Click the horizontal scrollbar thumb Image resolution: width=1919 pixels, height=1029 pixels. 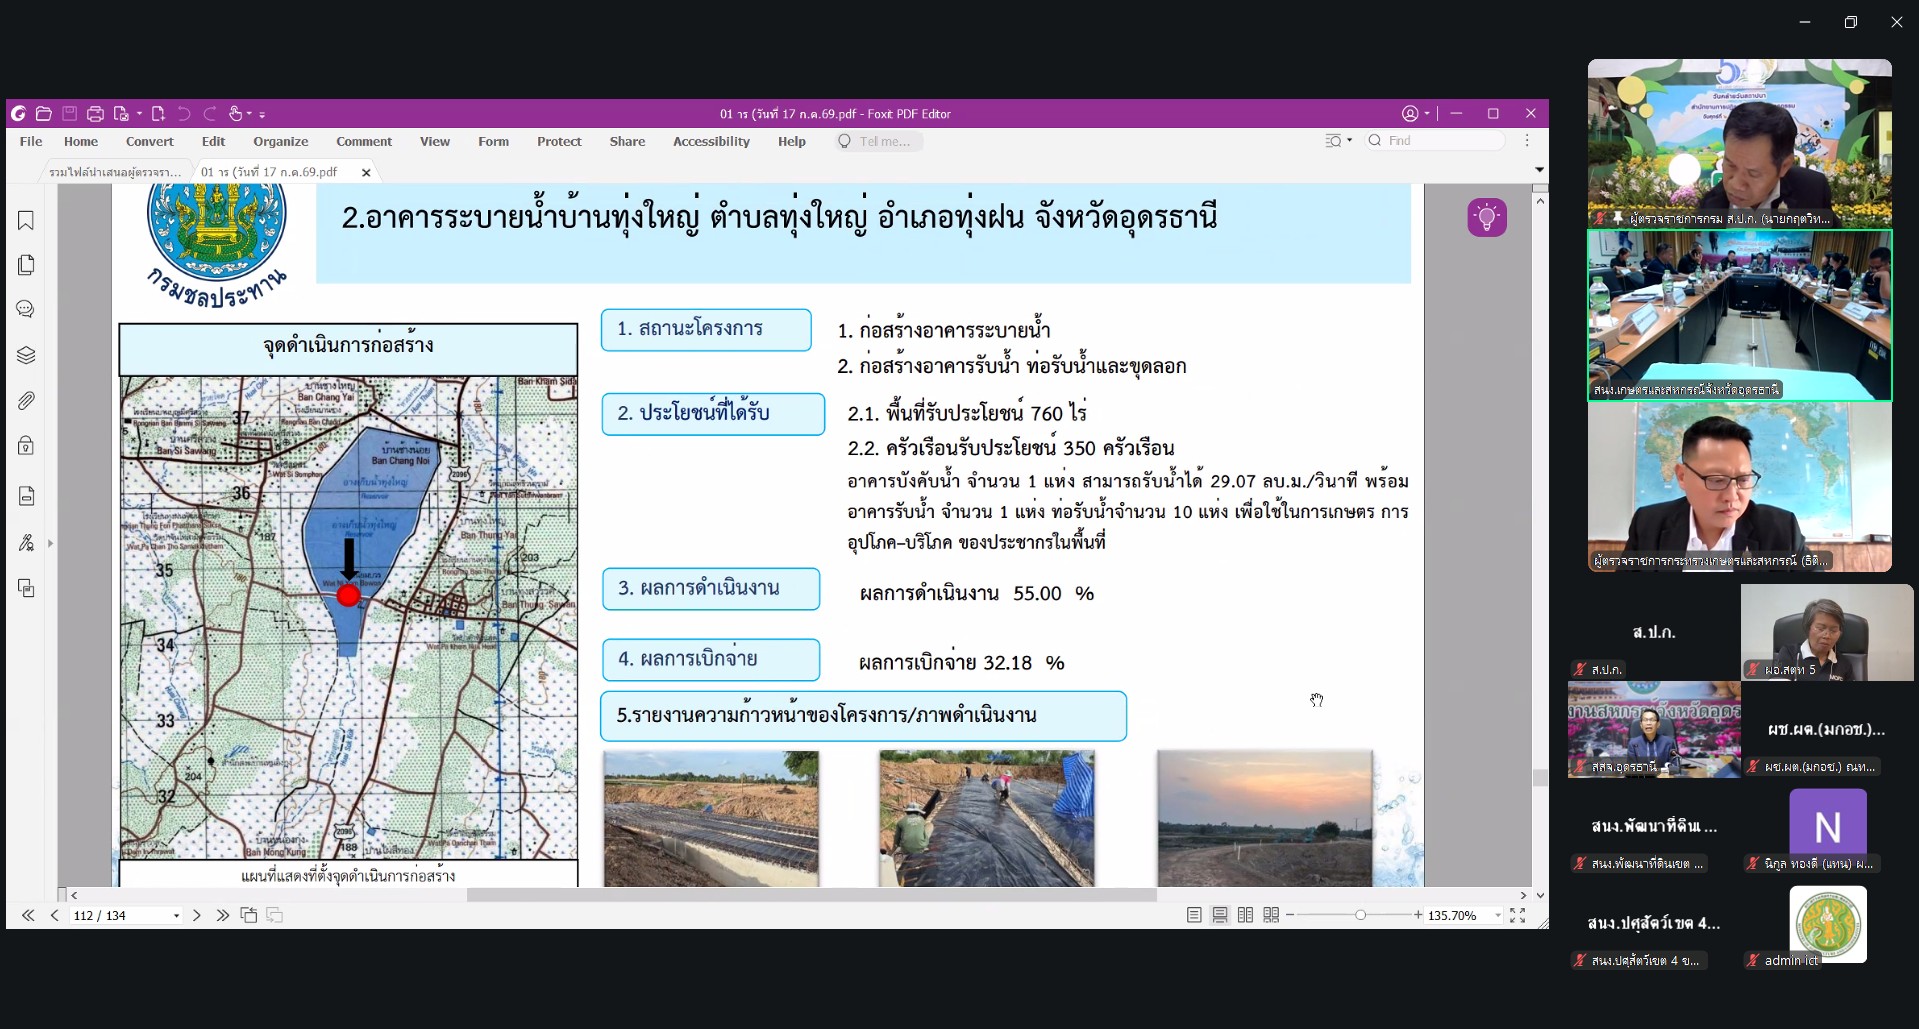click(811, 895)
